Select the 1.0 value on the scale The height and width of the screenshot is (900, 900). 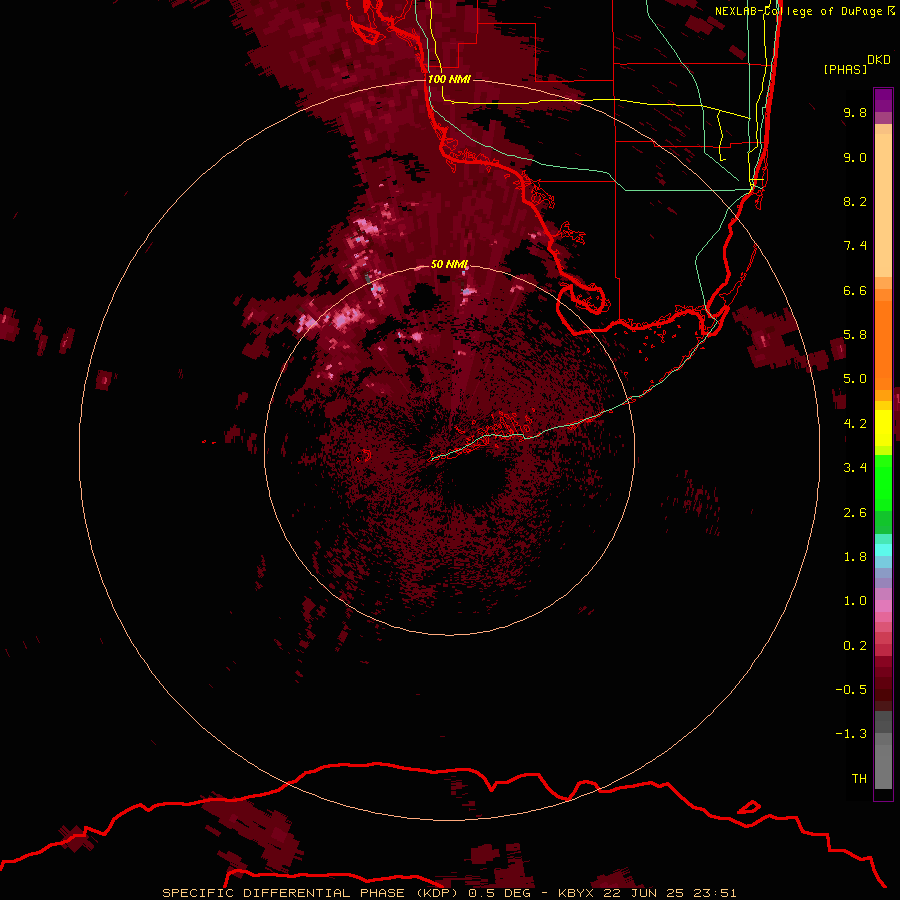coord(855,601)
